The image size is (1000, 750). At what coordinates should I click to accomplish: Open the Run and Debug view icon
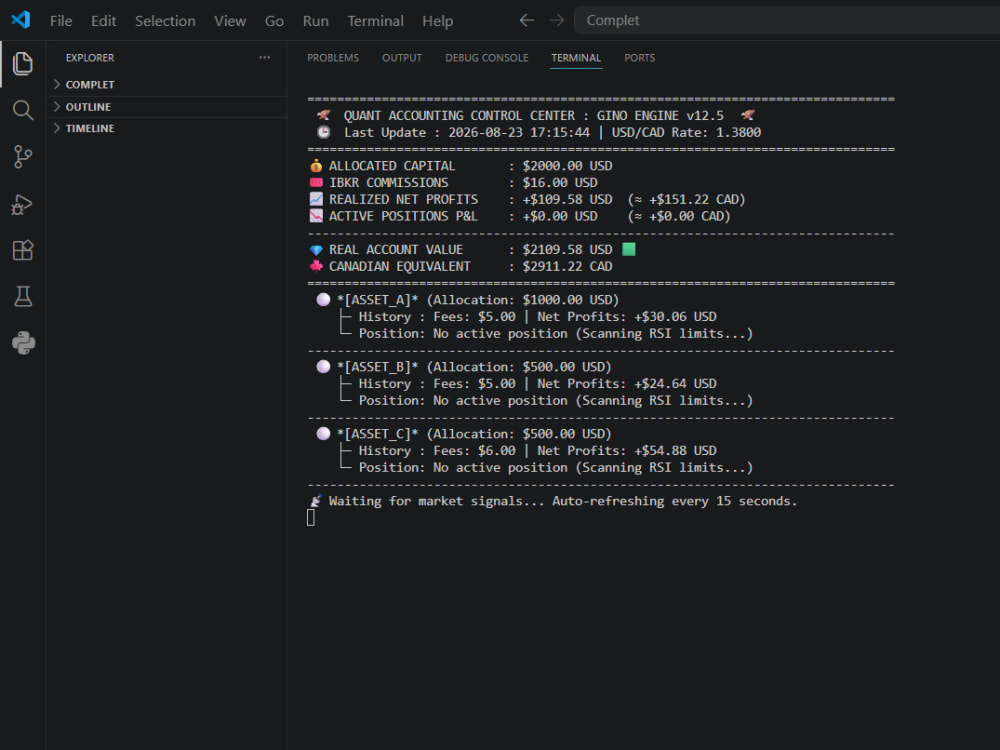pyautogui.click(x=23, y=204)
